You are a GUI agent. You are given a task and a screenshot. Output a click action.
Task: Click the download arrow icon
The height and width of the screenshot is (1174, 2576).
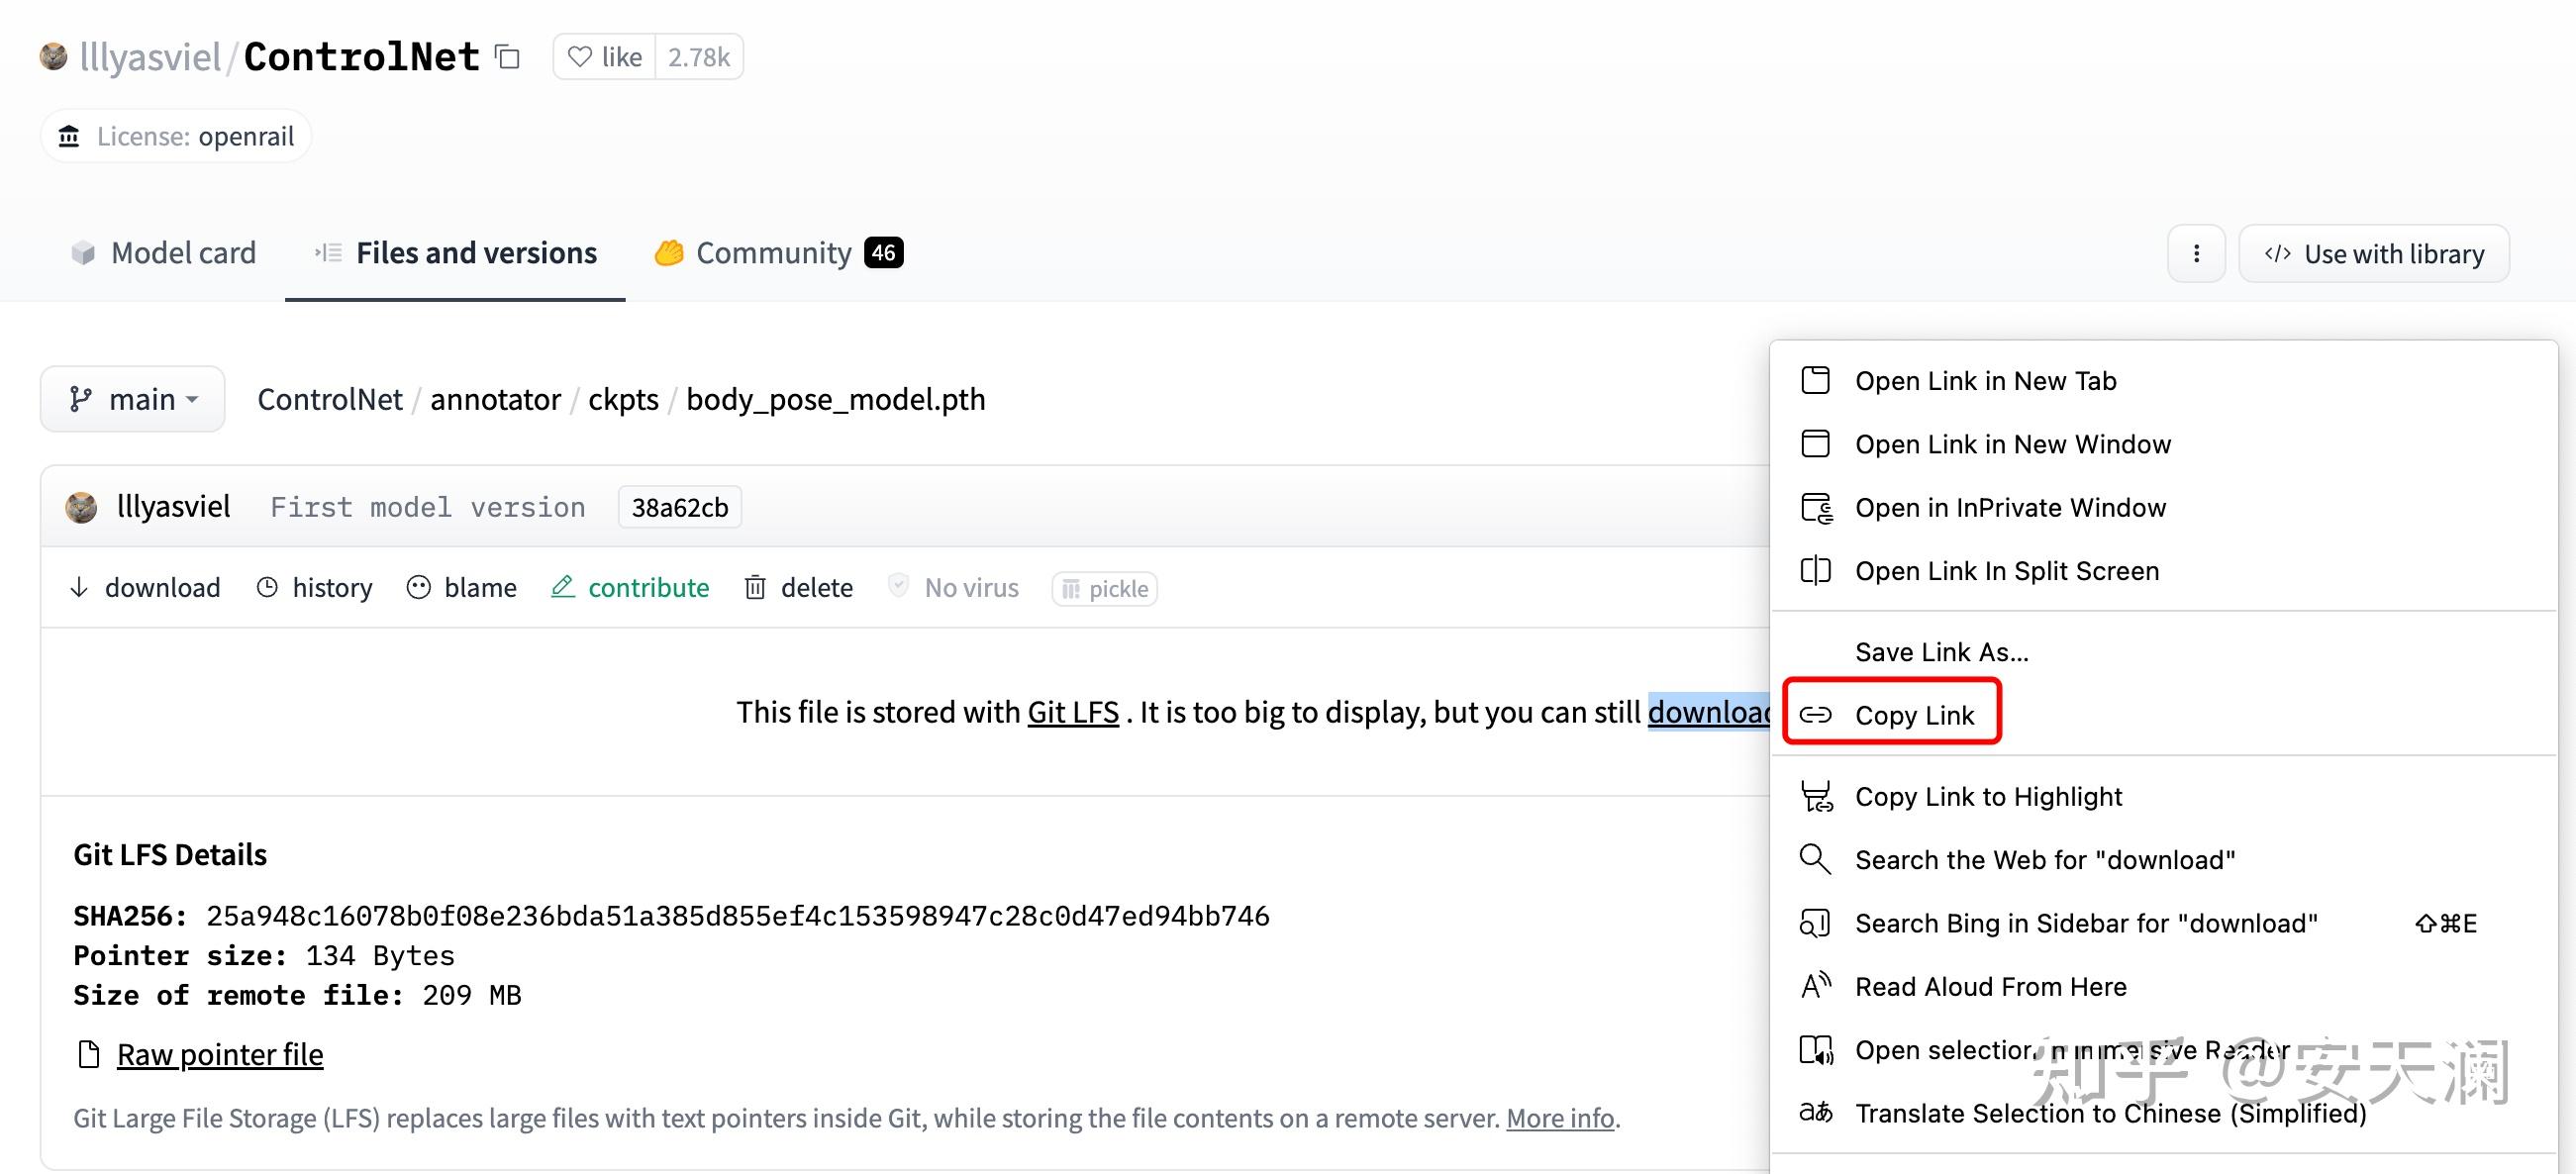point(79,588)
